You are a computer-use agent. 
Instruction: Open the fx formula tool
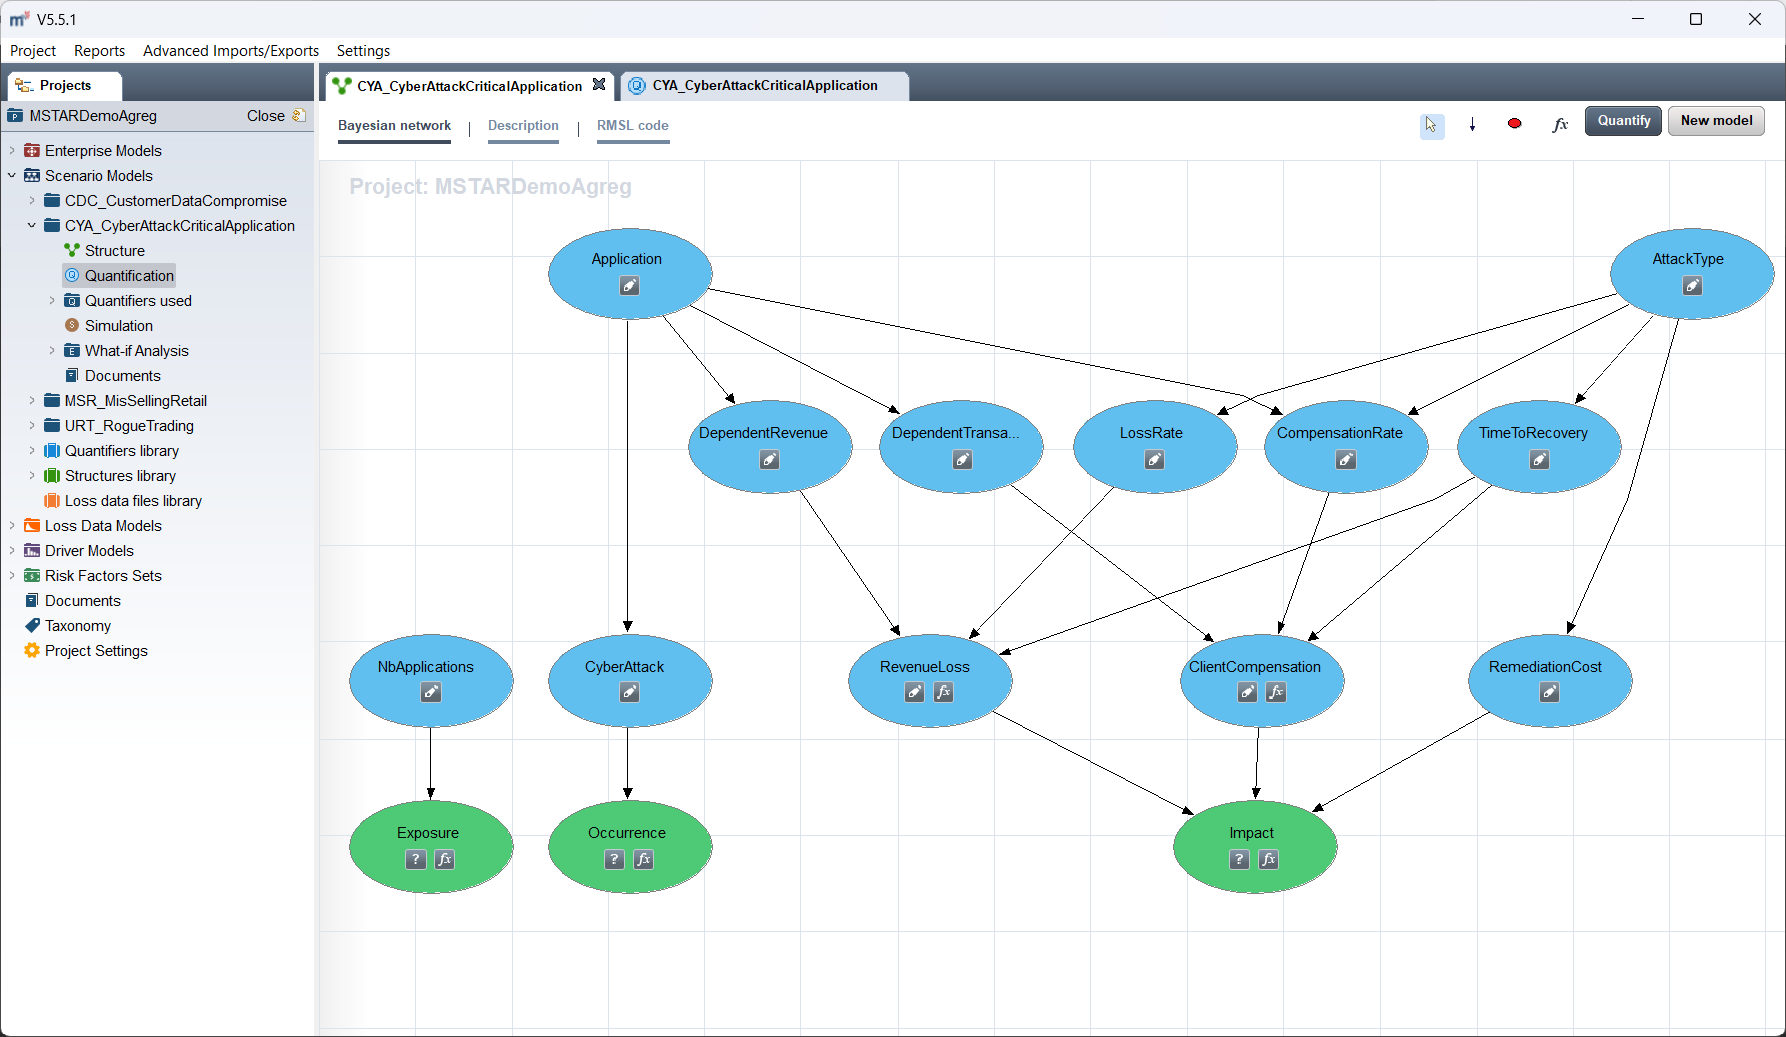pyautogui.click(x=1560, y=124)
